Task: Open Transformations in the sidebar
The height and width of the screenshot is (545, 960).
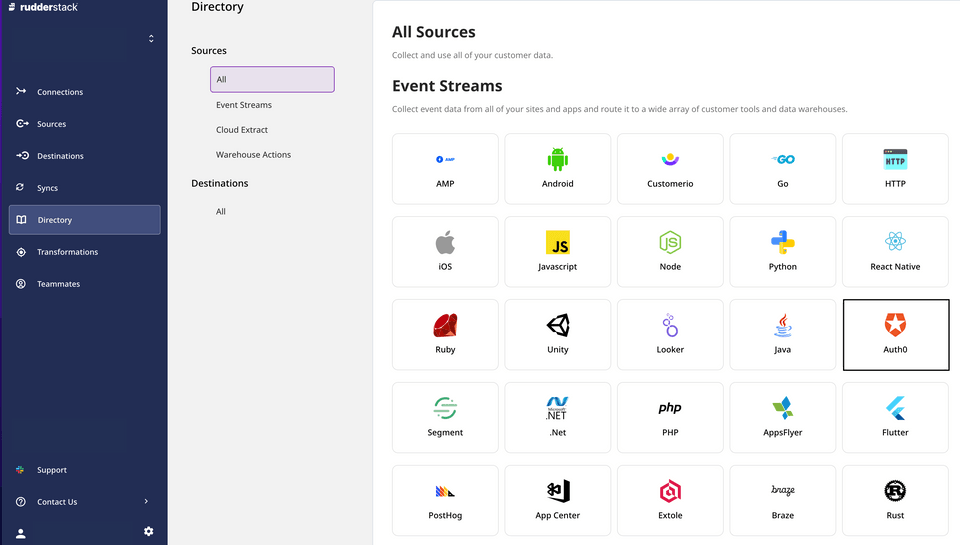Action: 84,252
